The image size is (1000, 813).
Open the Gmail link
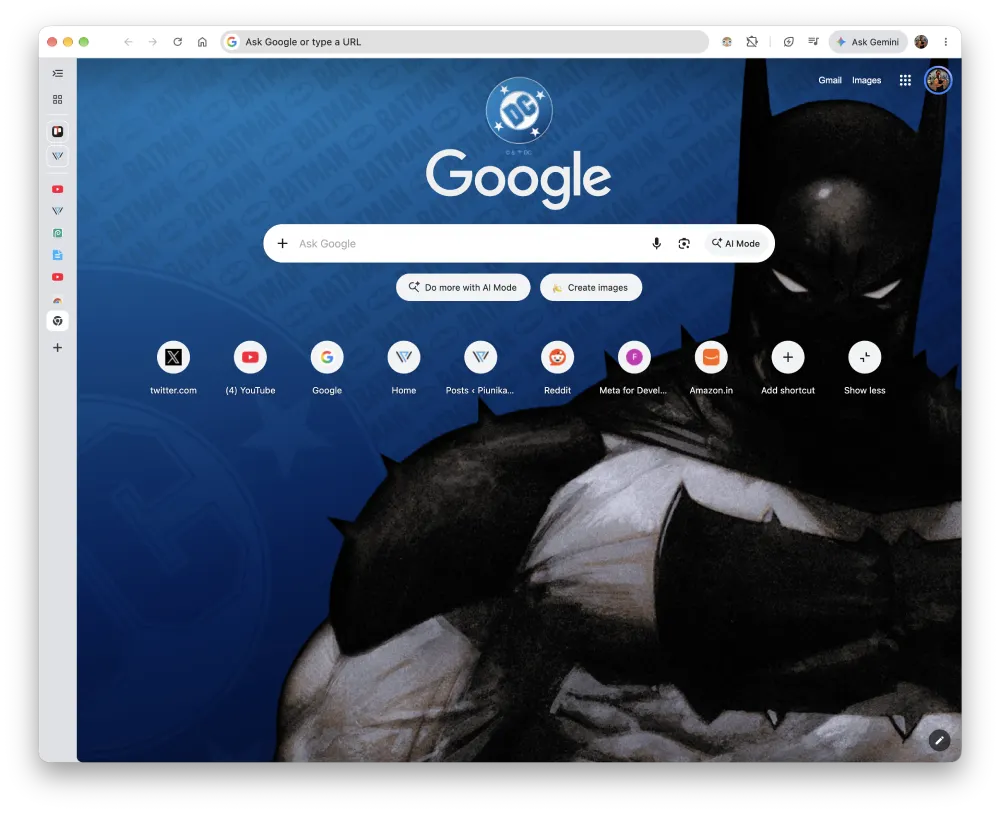pyautogui.click(x=830, y=80)
